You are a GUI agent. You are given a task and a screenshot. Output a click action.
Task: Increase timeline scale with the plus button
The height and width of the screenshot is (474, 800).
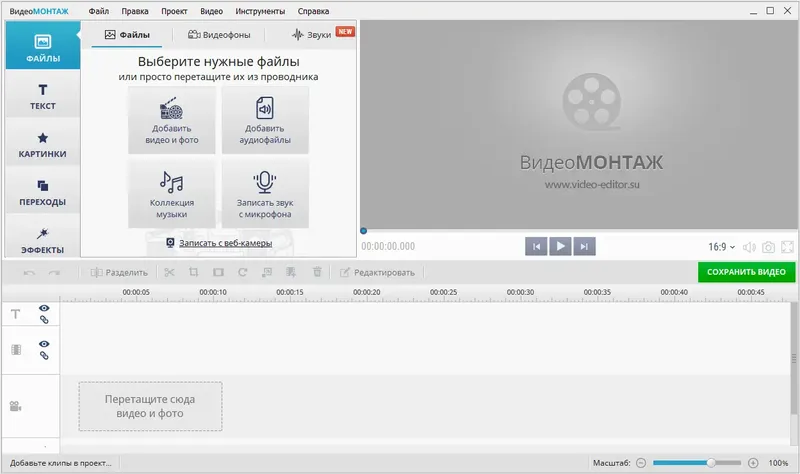point(753,463)
